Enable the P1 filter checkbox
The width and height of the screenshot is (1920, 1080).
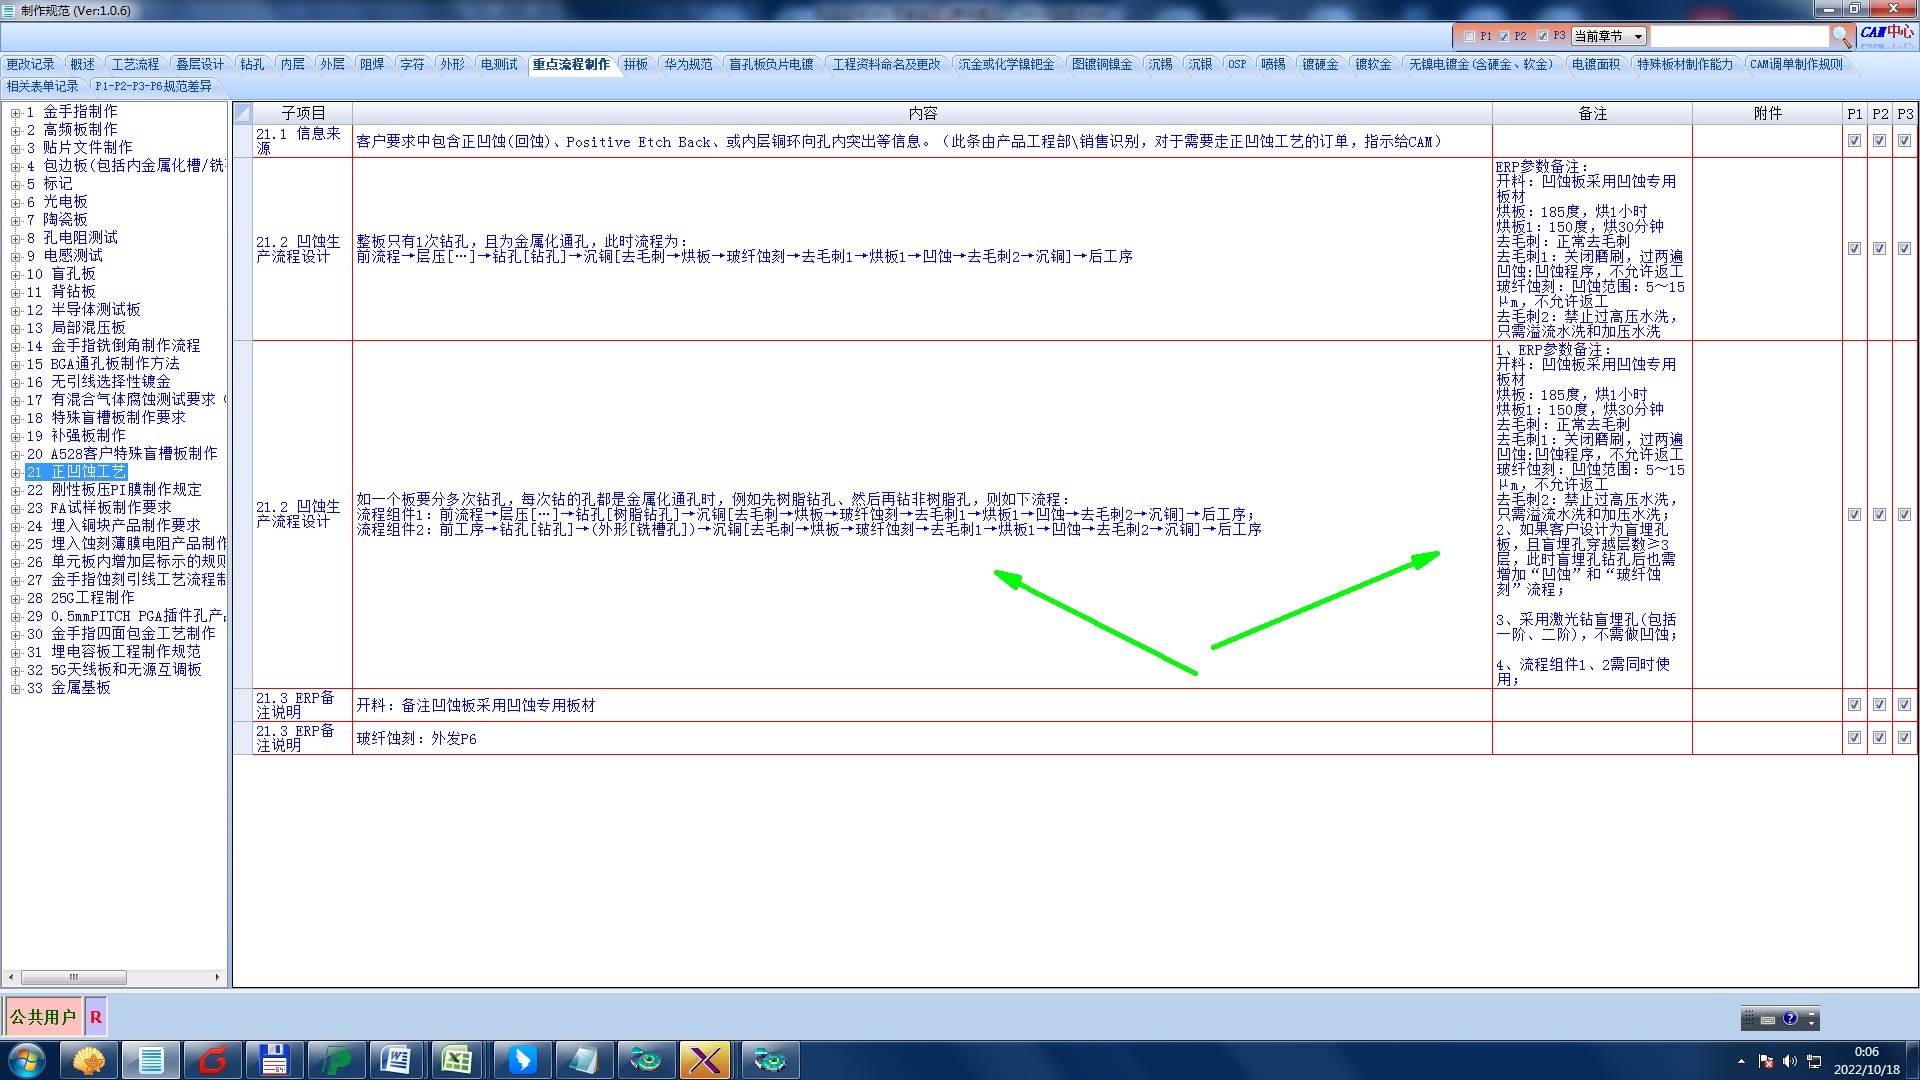point(1469,36)
